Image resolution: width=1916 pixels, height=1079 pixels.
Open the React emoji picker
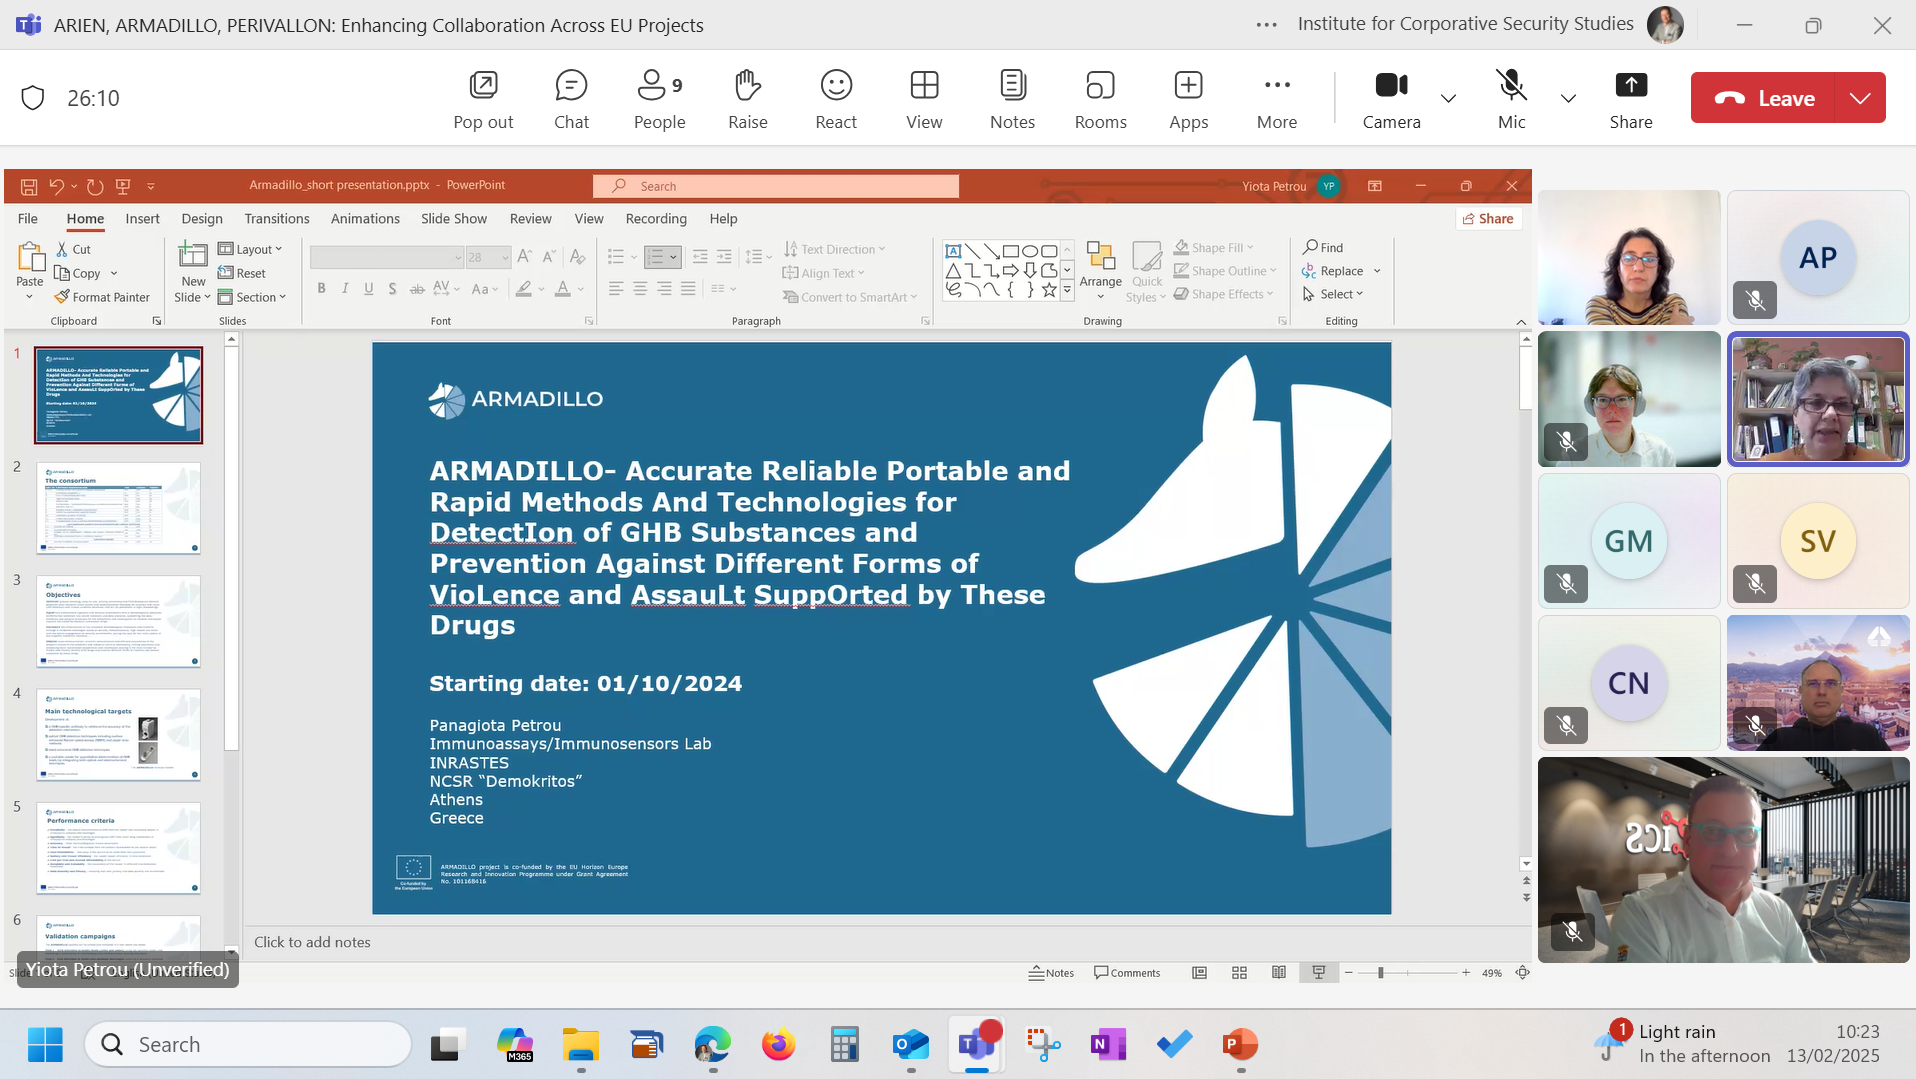tap(836, 98)
